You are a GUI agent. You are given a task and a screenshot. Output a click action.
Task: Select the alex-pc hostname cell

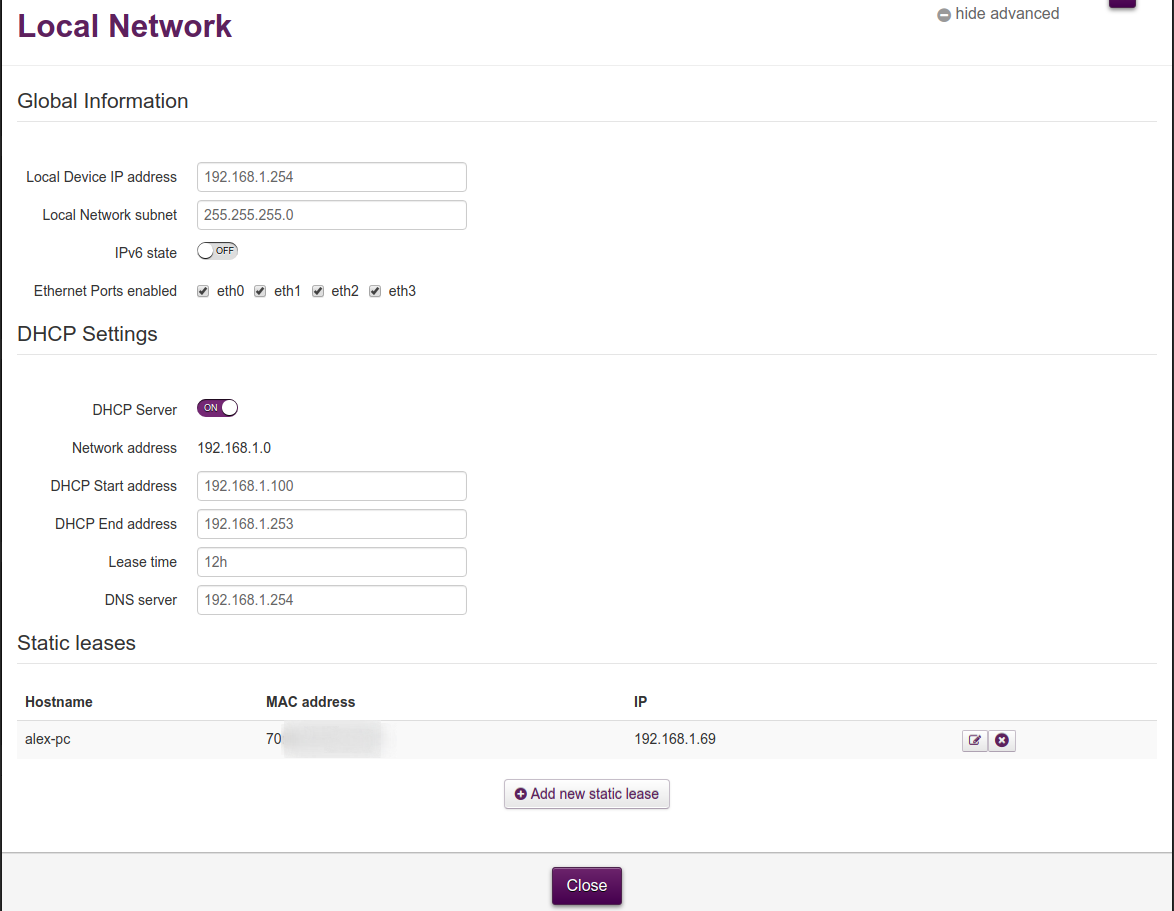[x=48, y=739]
